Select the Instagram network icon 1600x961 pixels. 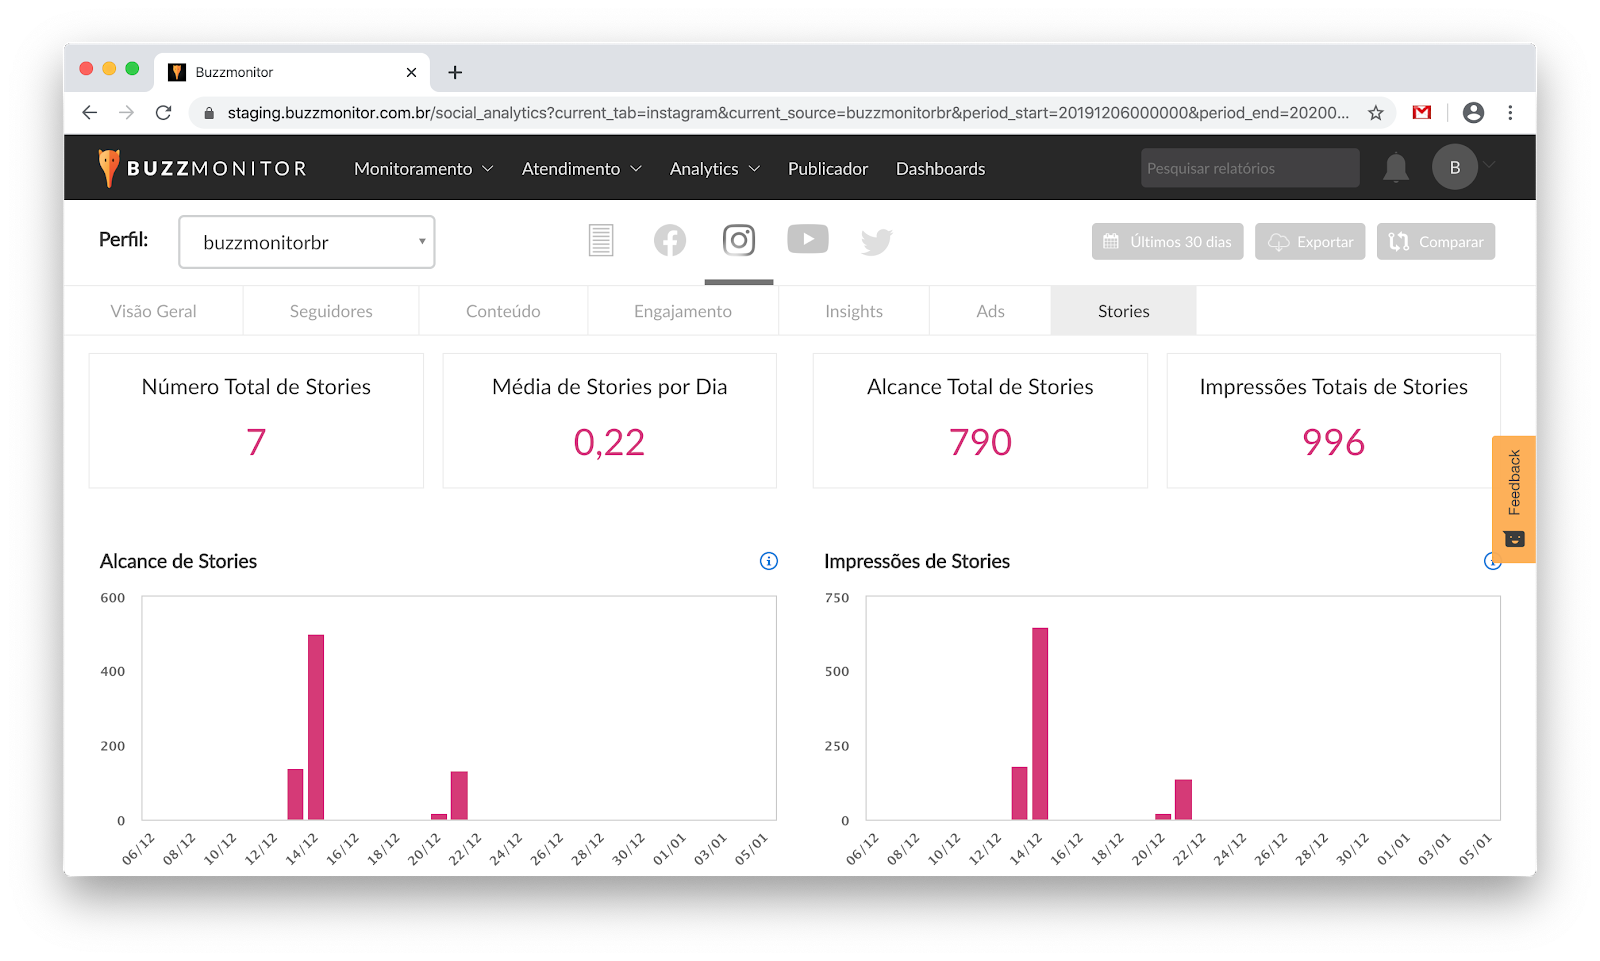point(739,241)
